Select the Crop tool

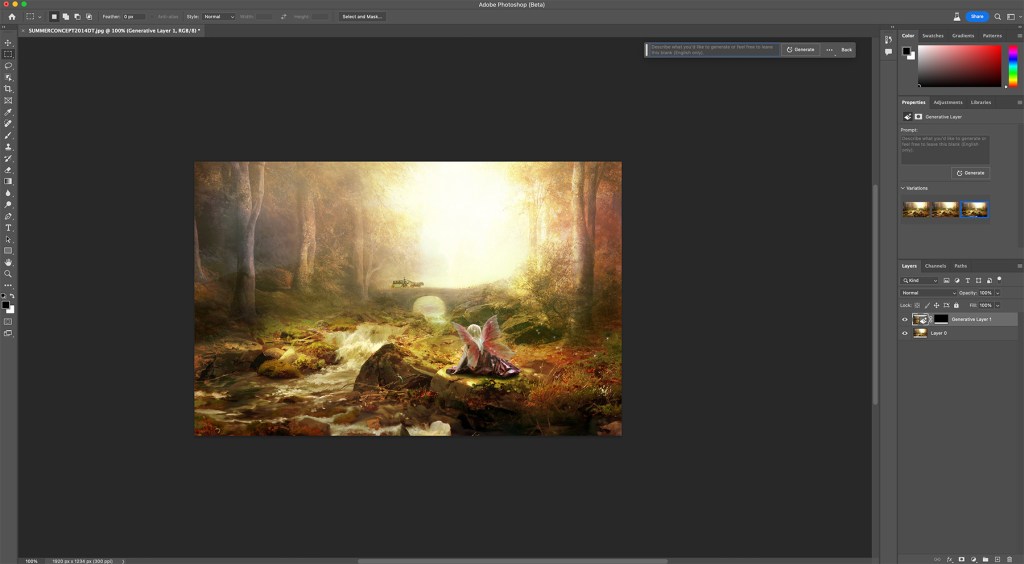[x=8, y=89]
